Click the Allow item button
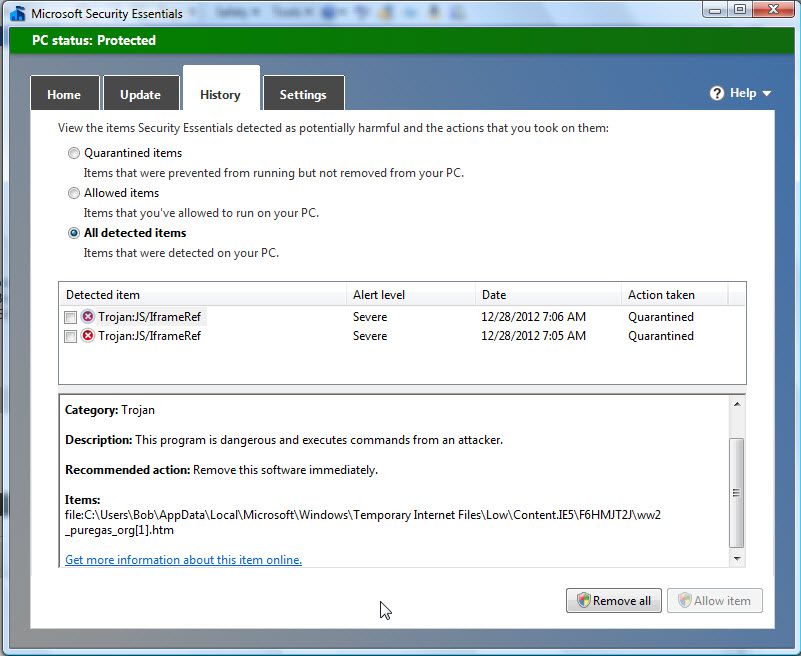This screenshot has height=656, width=801. click(715, 600)
